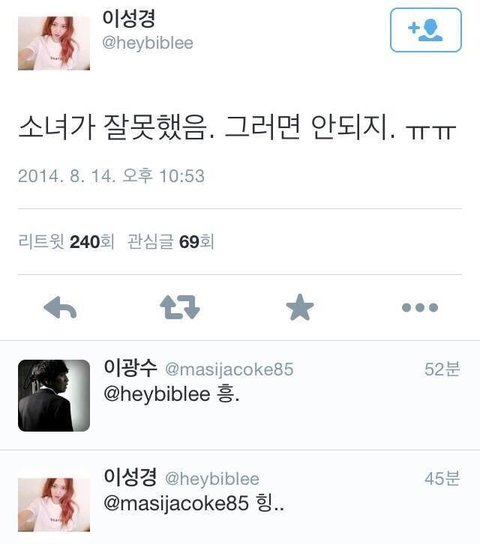The width and height of the screenshot is (480, 544).
Task: Tap the retweet icon
Action: 180,307
